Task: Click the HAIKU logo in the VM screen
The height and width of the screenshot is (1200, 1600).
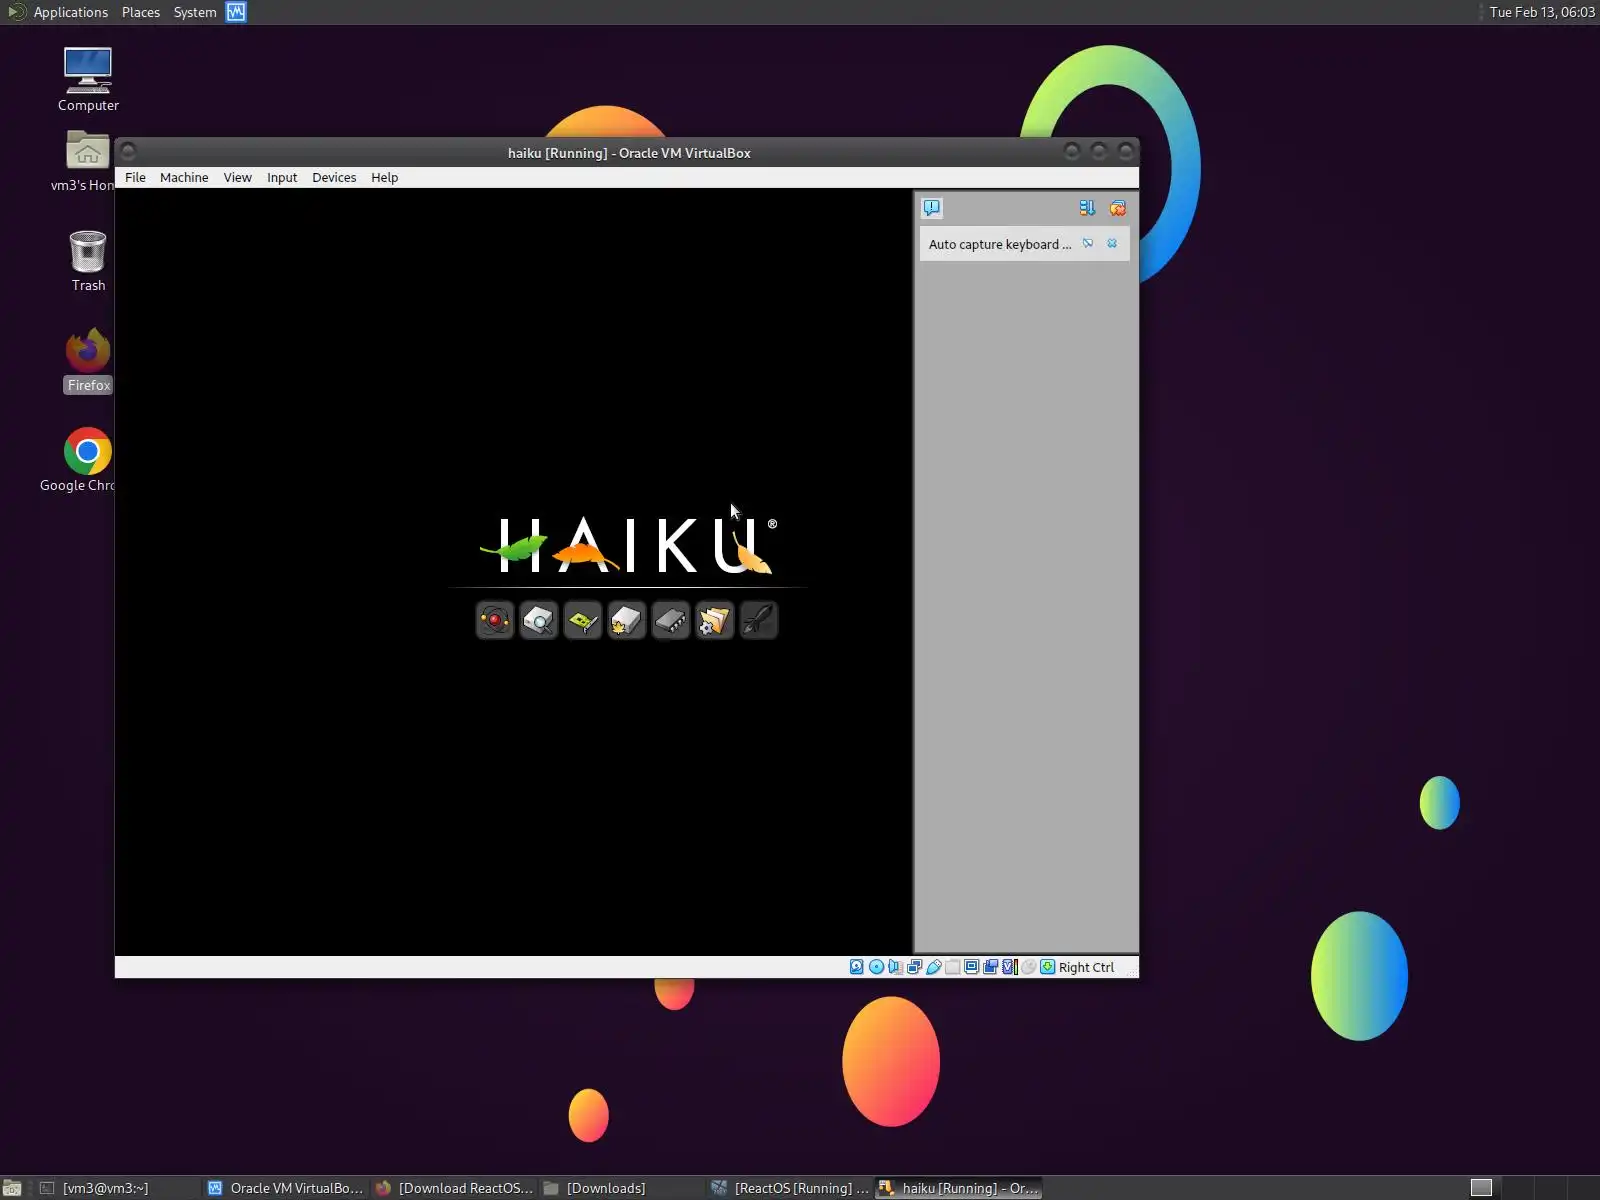Action: [x=628, y=545]
